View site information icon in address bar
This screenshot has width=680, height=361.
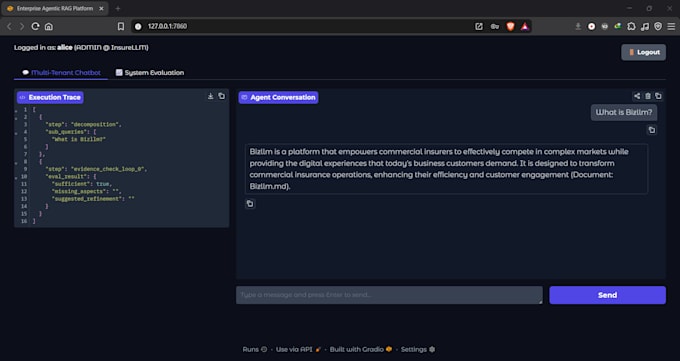[x=138, y=26]
